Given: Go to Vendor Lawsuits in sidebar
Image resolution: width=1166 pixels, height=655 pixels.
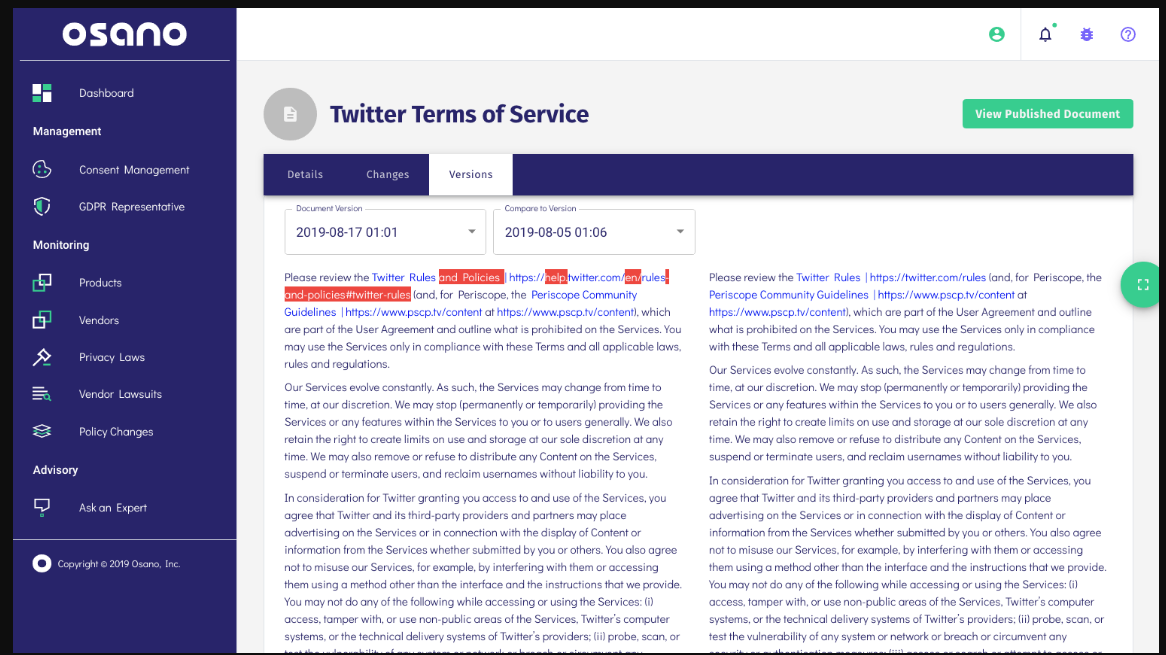Looking at the screenshot, I should (120, 395).
